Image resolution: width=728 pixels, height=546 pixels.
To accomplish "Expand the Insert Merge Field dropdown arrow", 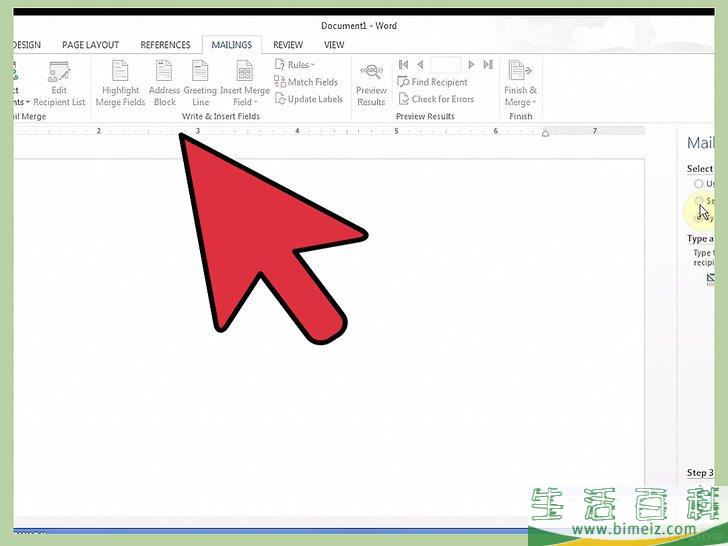I will tap(255, 102).
